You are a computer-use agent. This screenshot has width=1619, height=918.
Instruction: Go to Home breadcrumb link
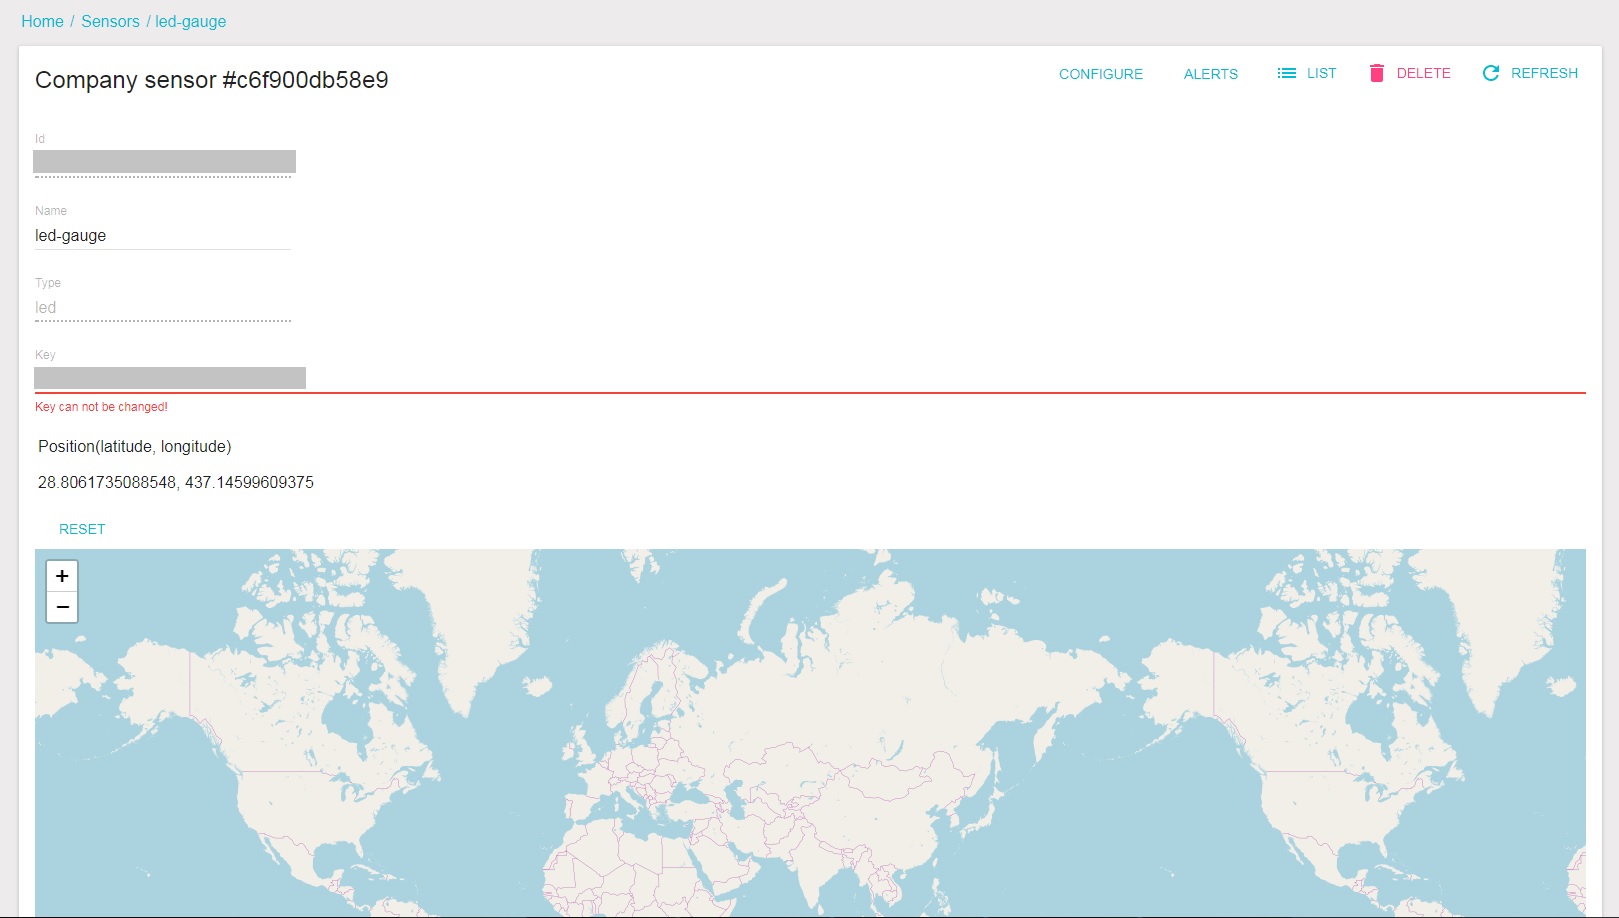coord(42,21)
